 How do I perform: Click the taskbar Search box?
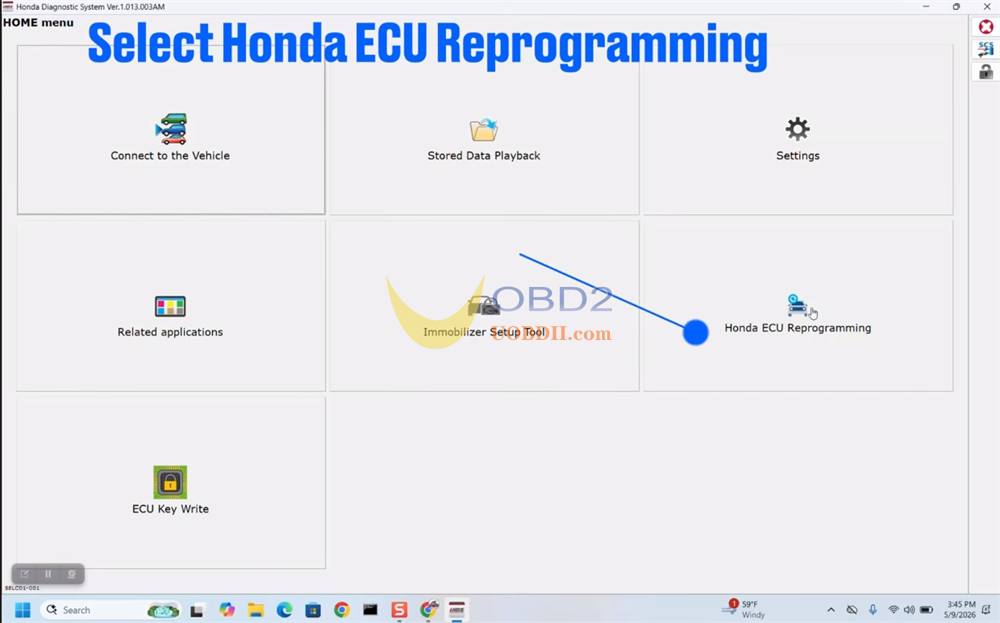tap(110, 610)
